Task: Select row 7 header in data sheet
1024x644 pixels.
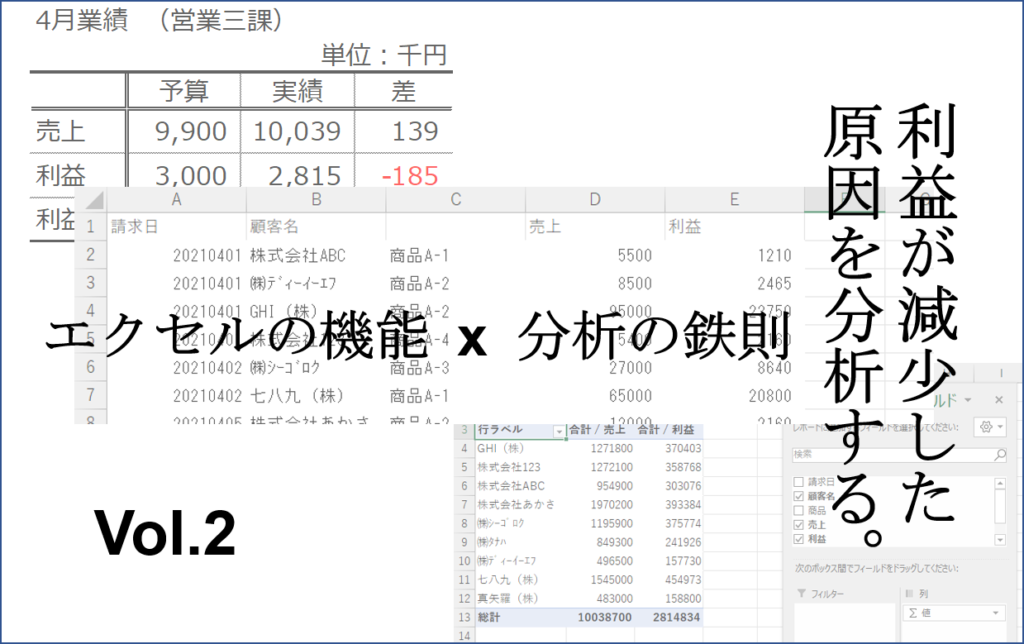Action: pos(91,395)
